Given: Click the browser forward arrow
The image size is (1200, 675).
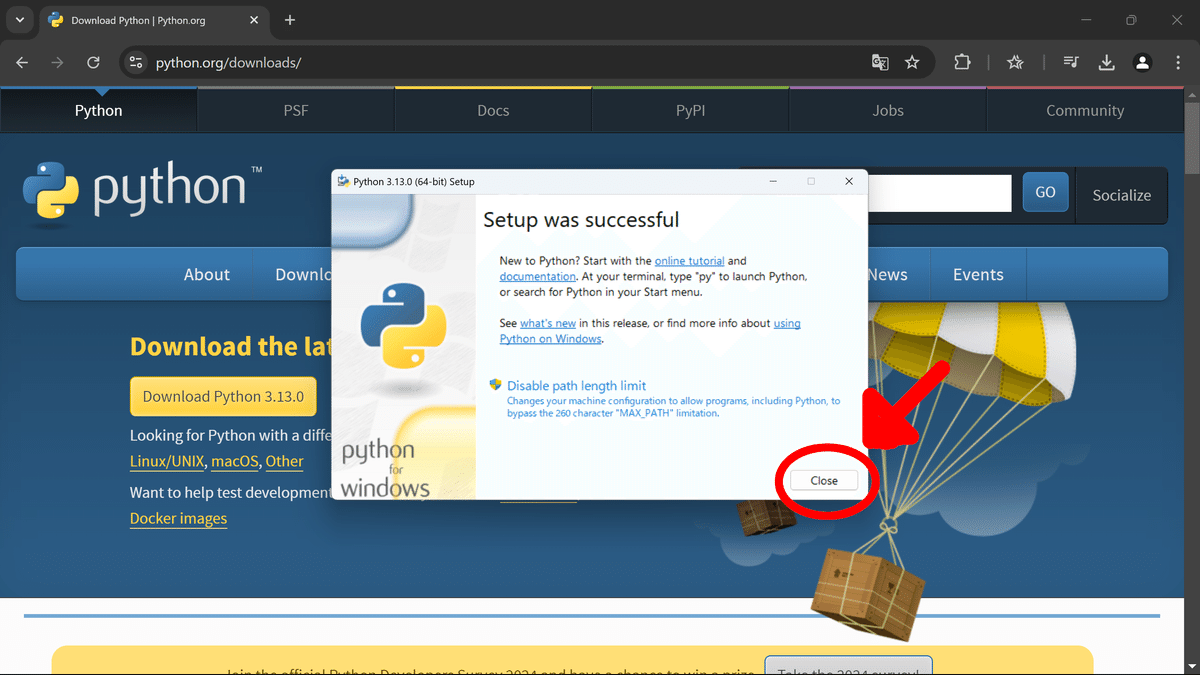Looking at the screenshot, I should (x=57, y=62).
